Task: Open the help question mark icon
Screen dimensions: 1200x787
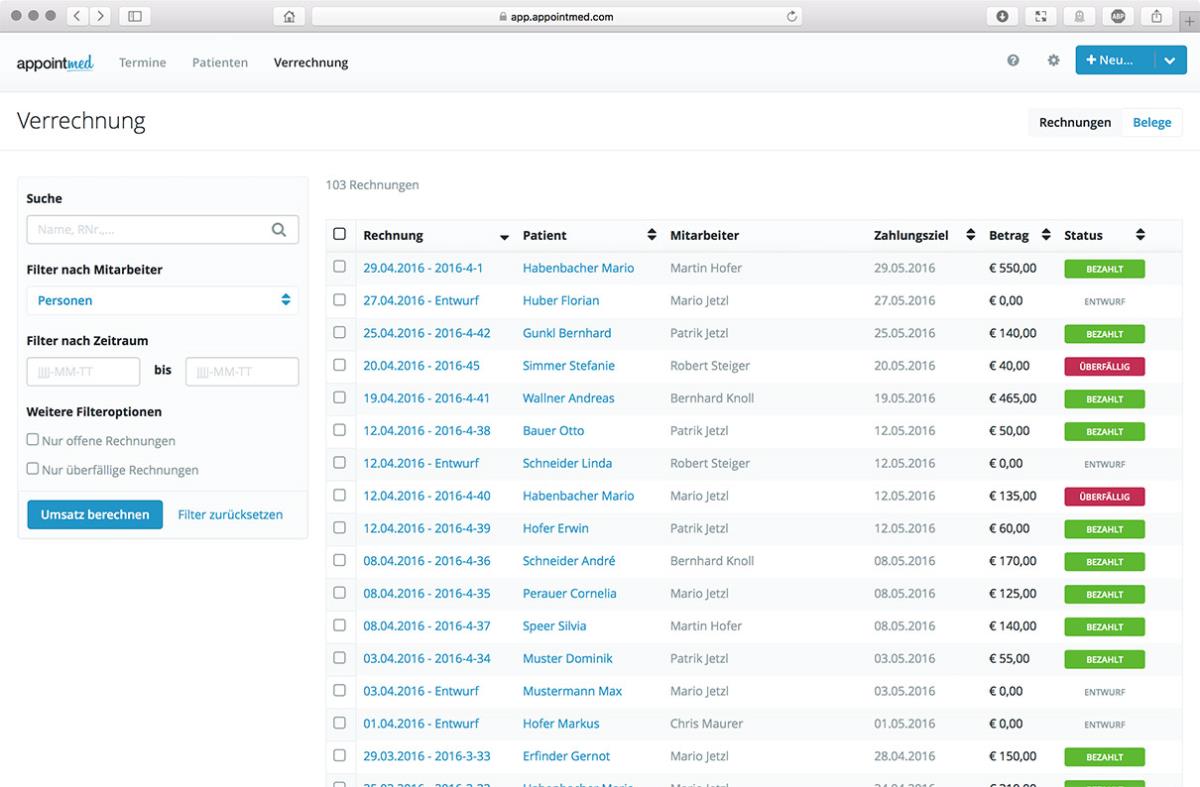Action: pyautogui.click(x=1013, y=61)
